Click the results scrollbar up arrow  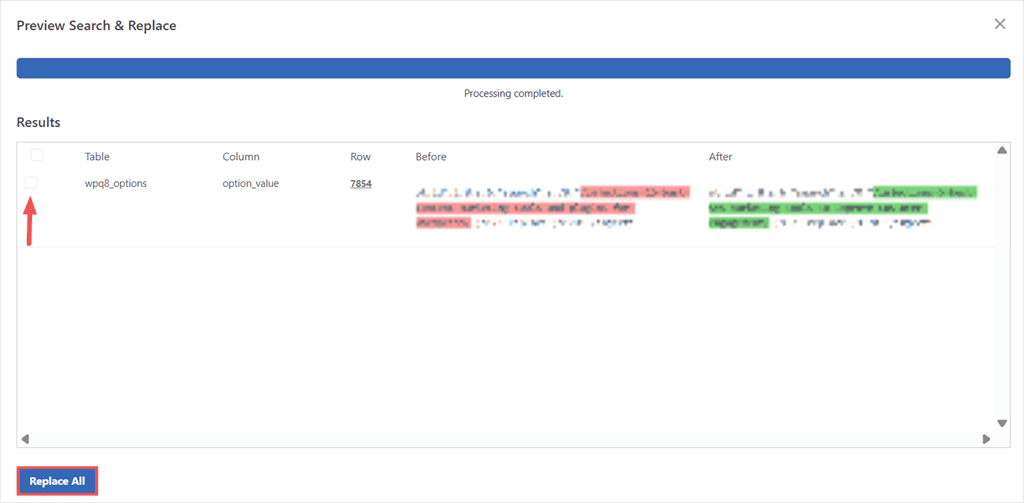point(1002,151)
